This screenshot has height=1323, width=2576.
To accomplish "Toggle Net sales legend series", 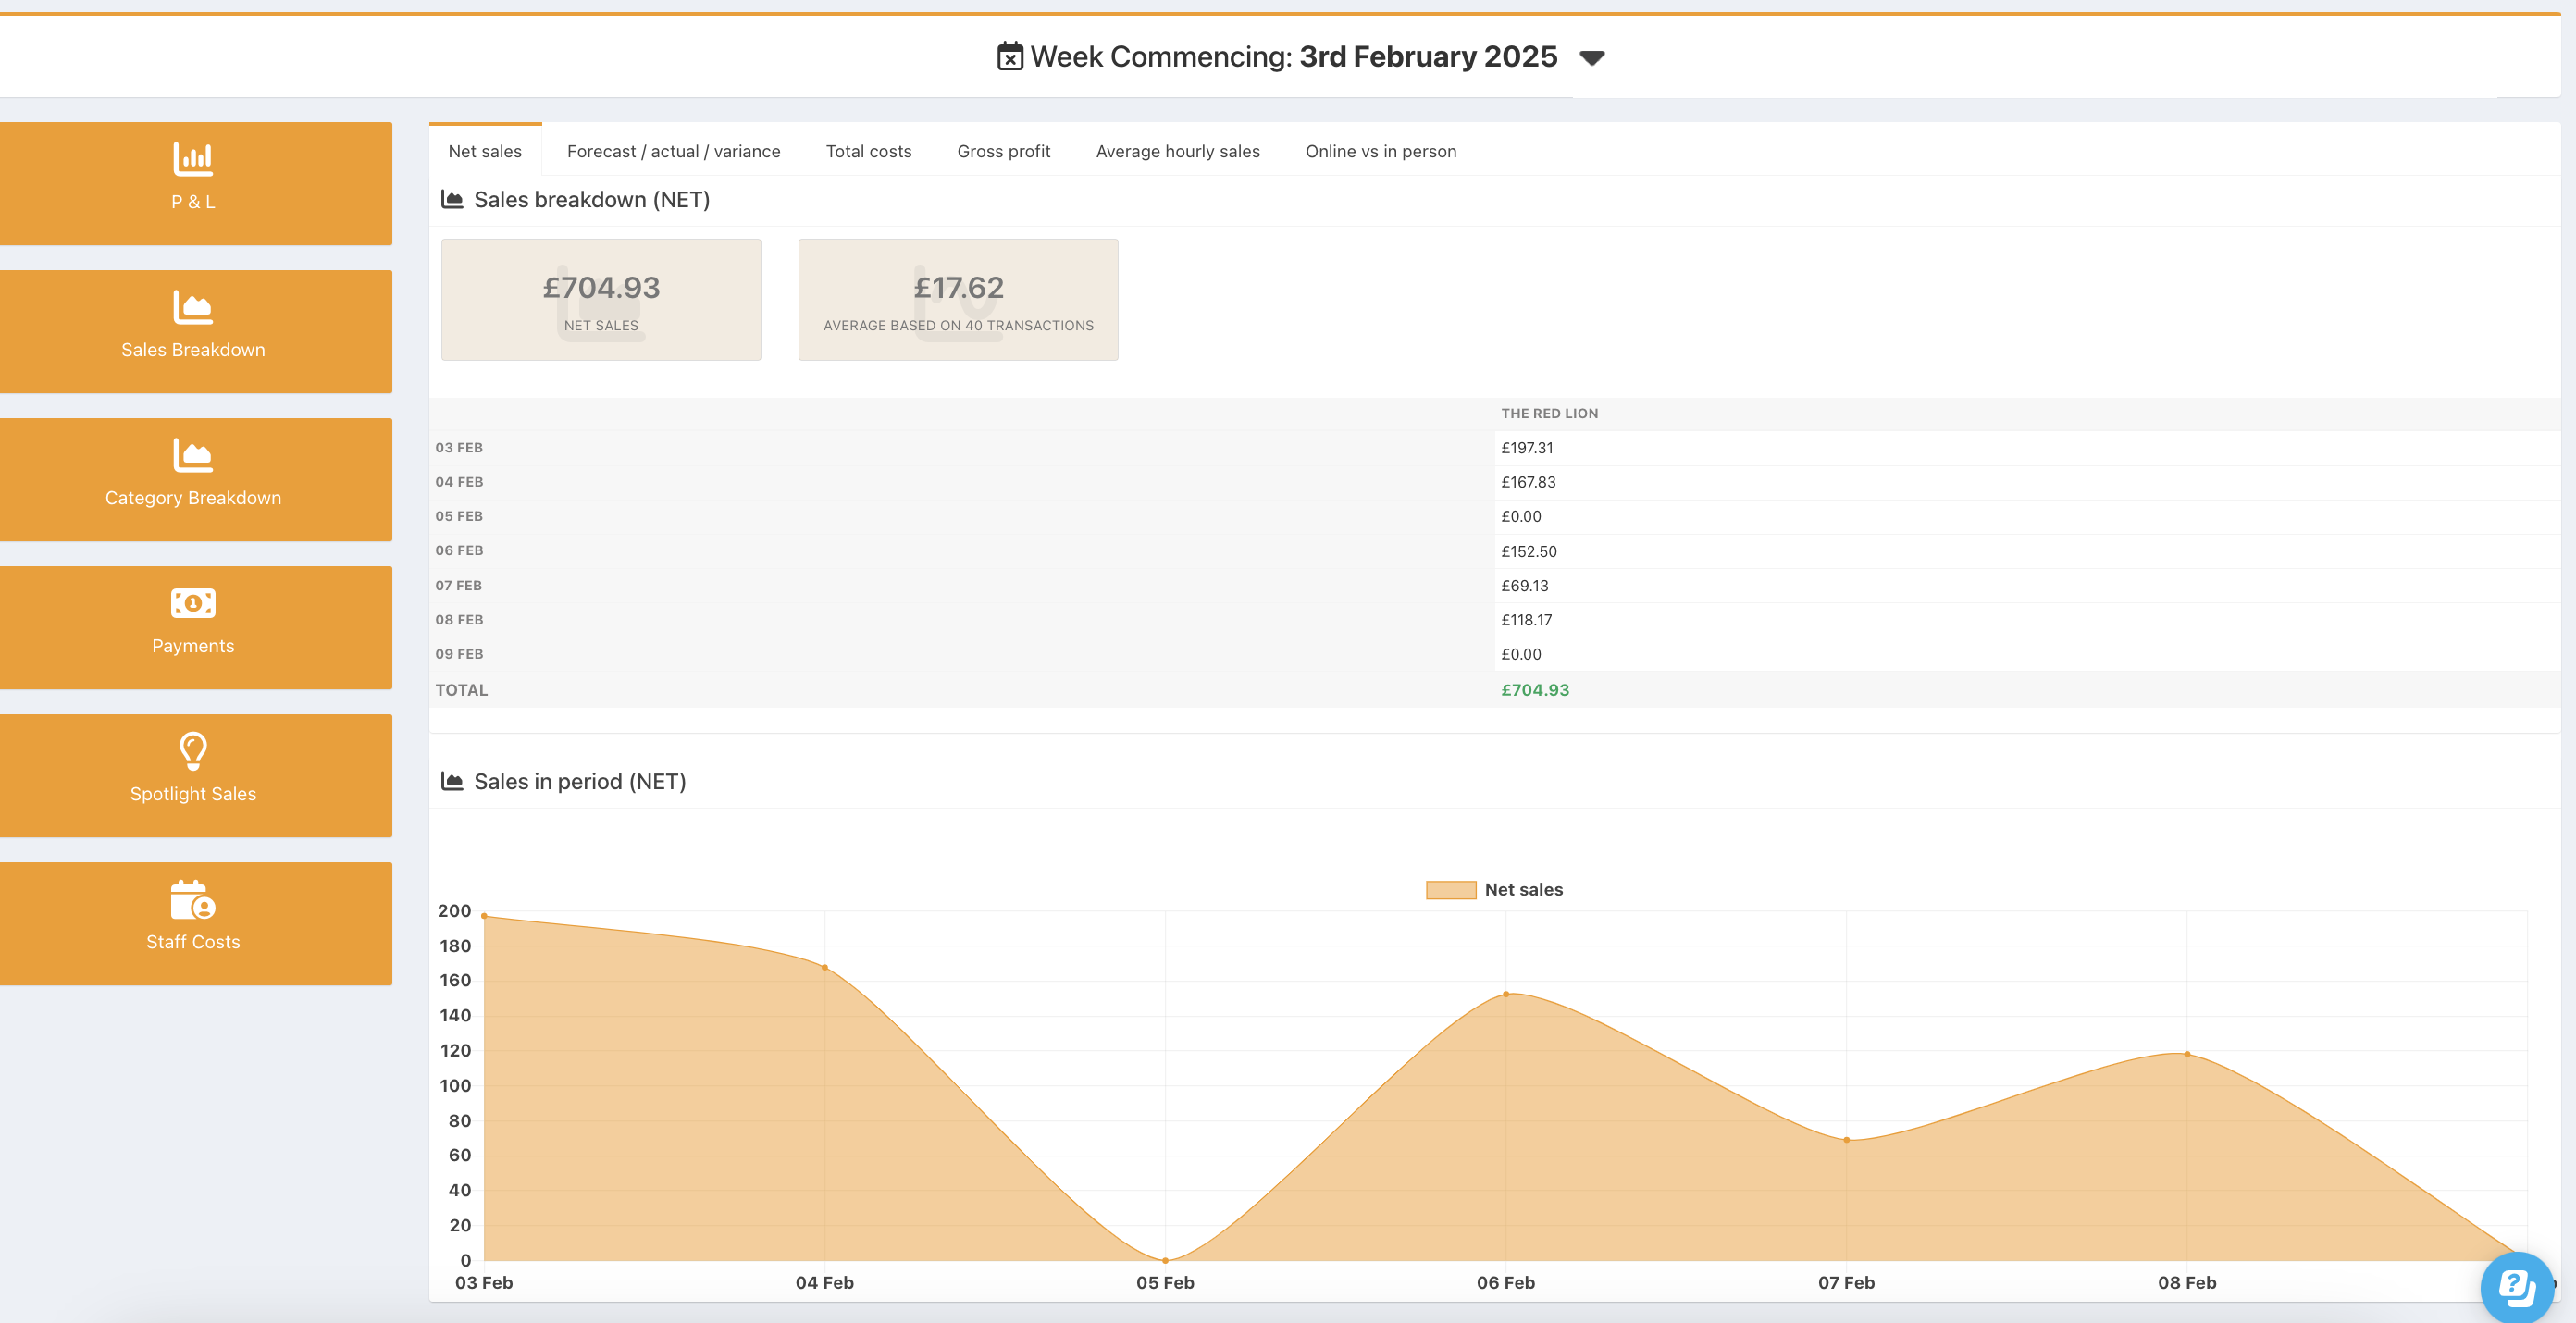I will pyautogui.click(x=1523, y=889).
